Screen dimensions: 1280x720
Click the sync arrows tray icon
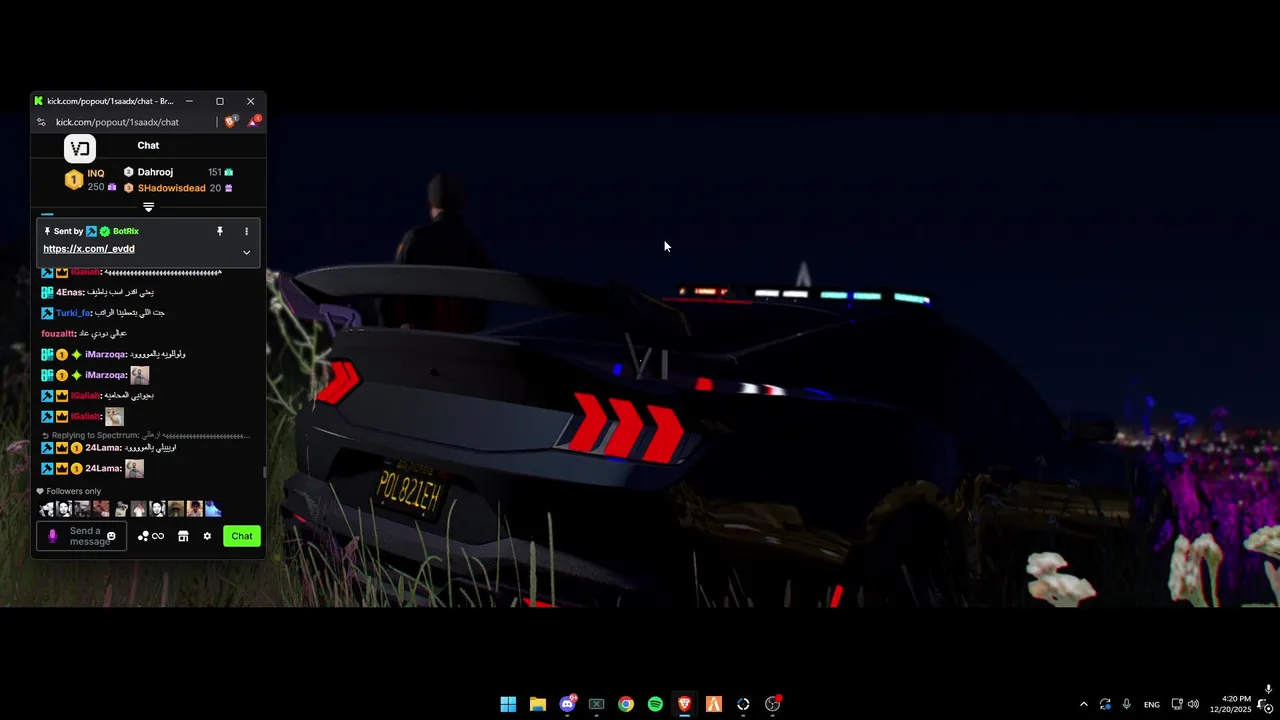click(1105, 704)
